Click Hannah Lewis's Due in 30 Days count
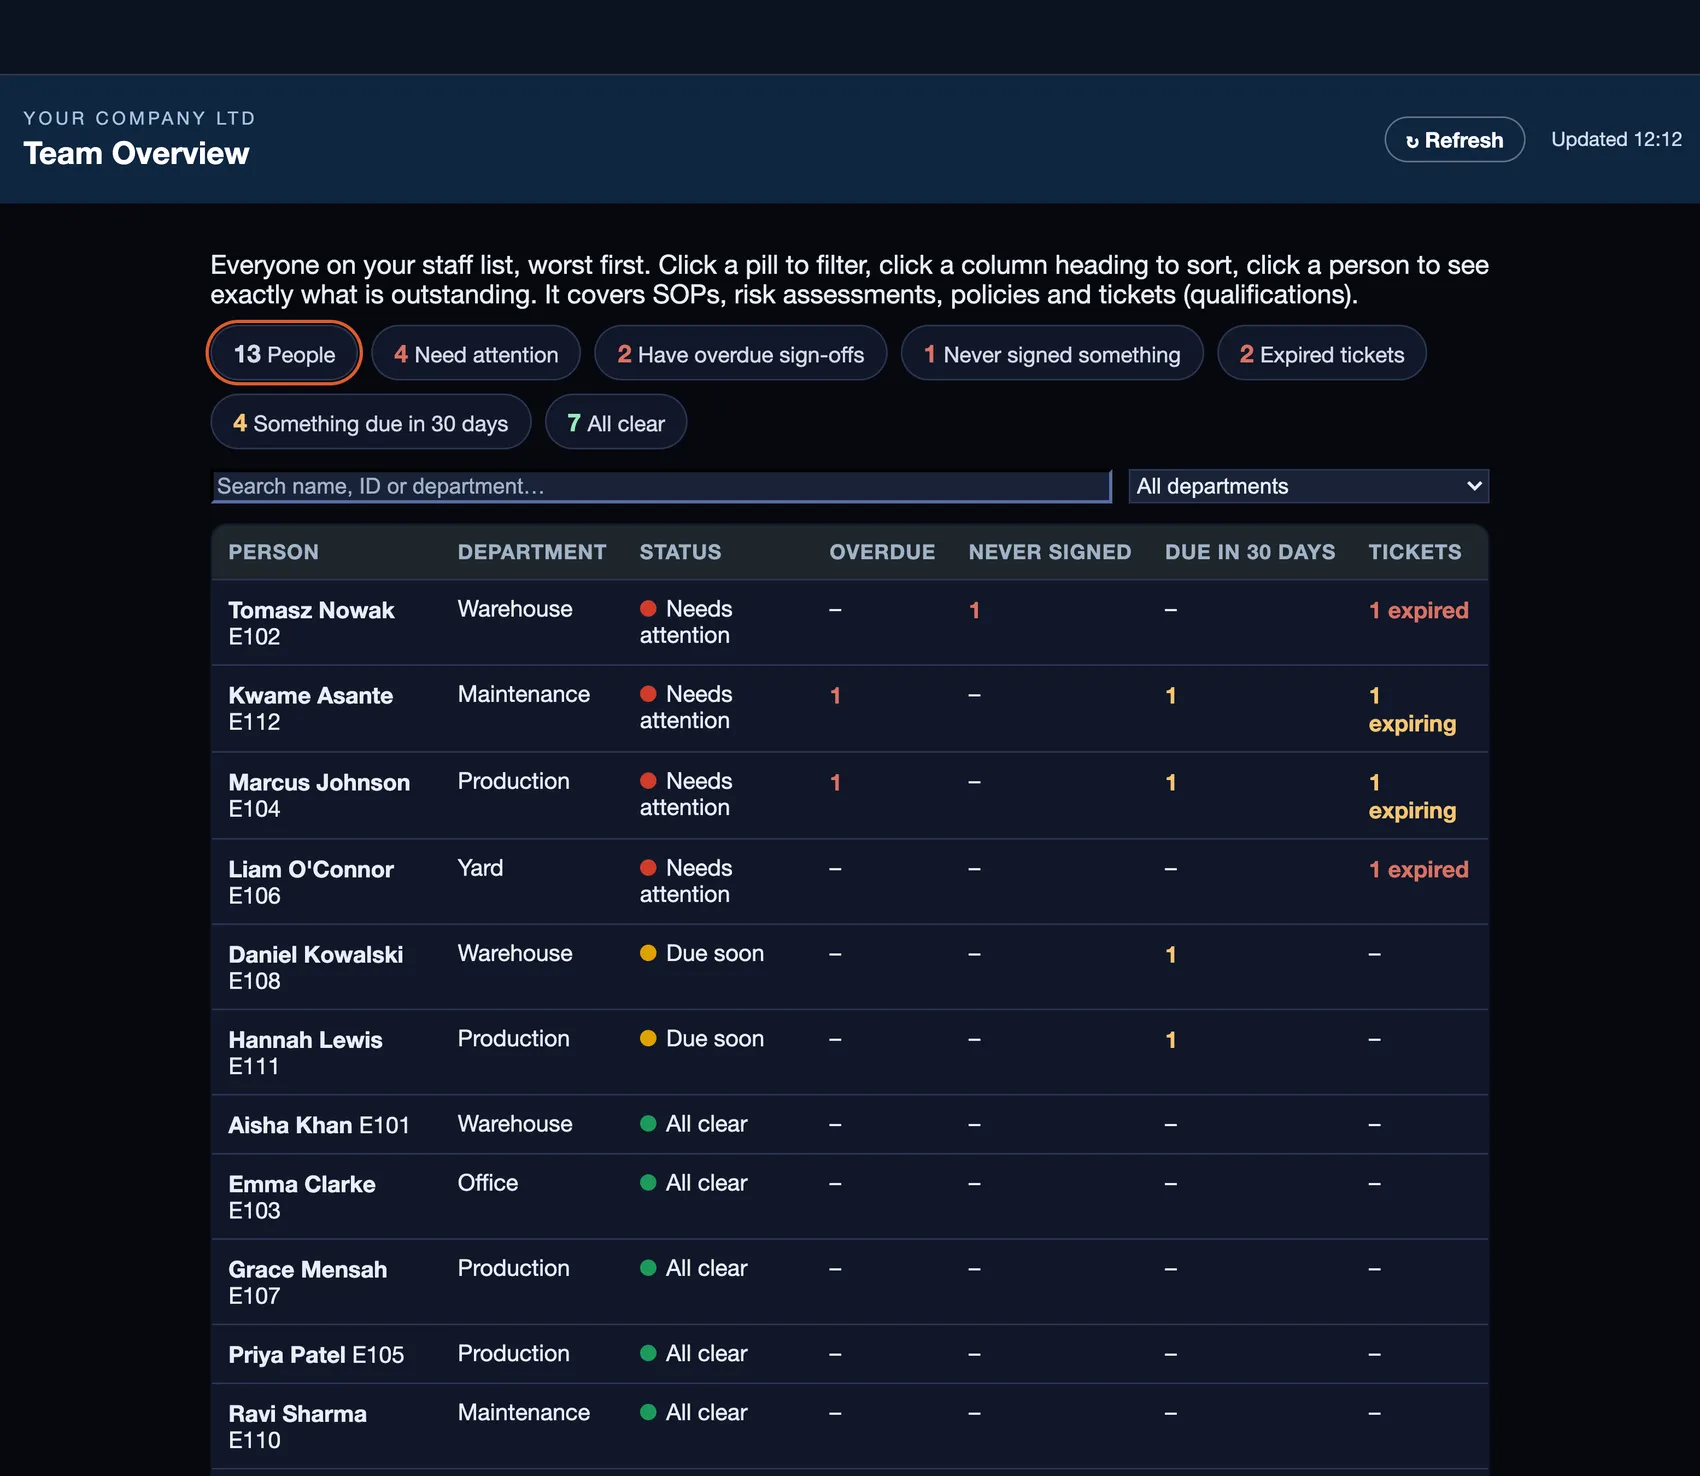Image resolution: width=1700 pixels, height=1476 pixels. [1170, 1040]
